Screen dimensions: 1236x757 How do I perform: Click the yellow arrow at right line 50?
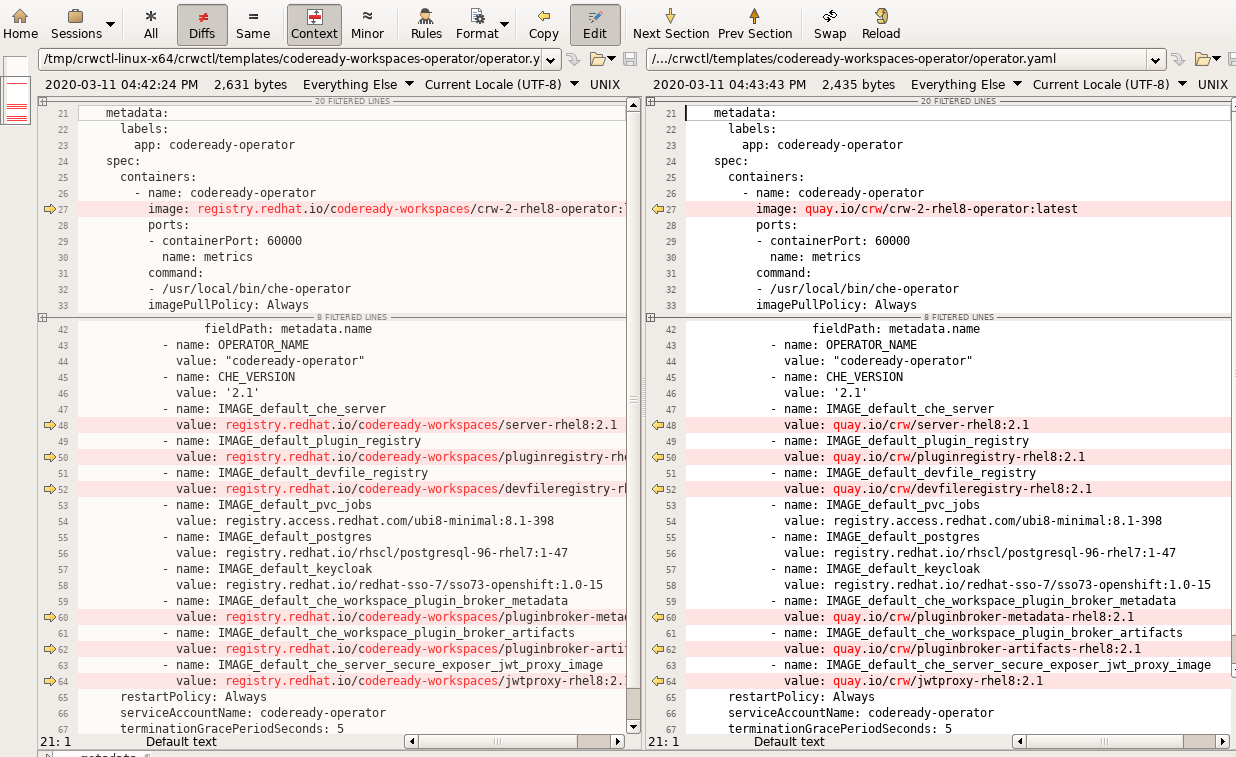coord(658,457)
